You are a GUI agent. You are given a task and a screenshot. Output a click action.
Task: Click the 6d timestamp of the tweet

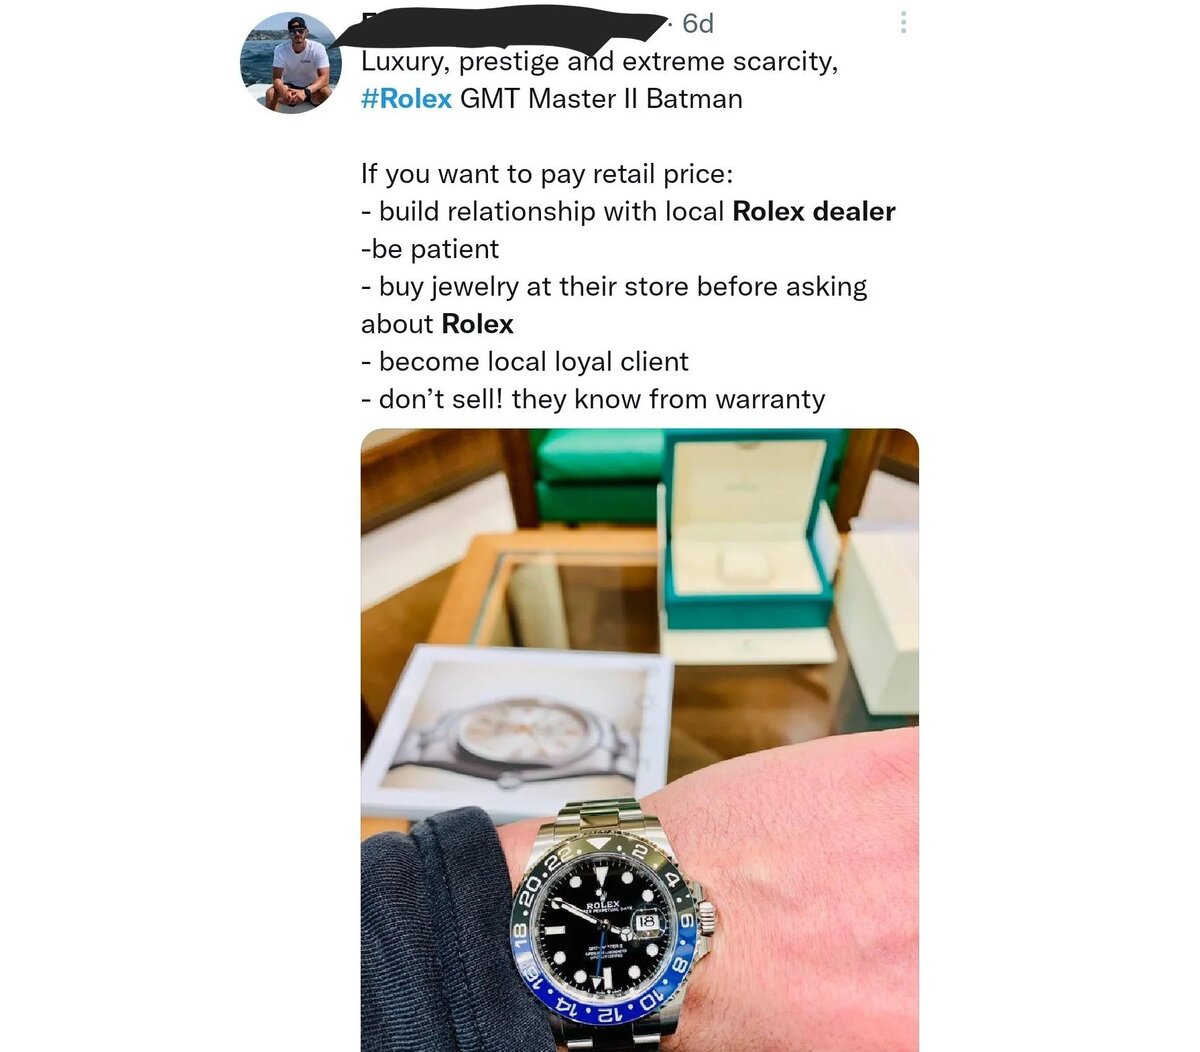coord(698,23)
